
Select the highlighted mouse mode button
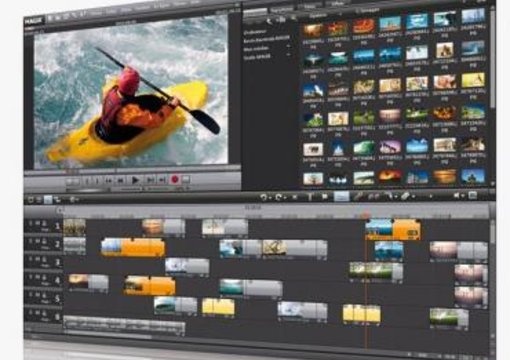342,196
